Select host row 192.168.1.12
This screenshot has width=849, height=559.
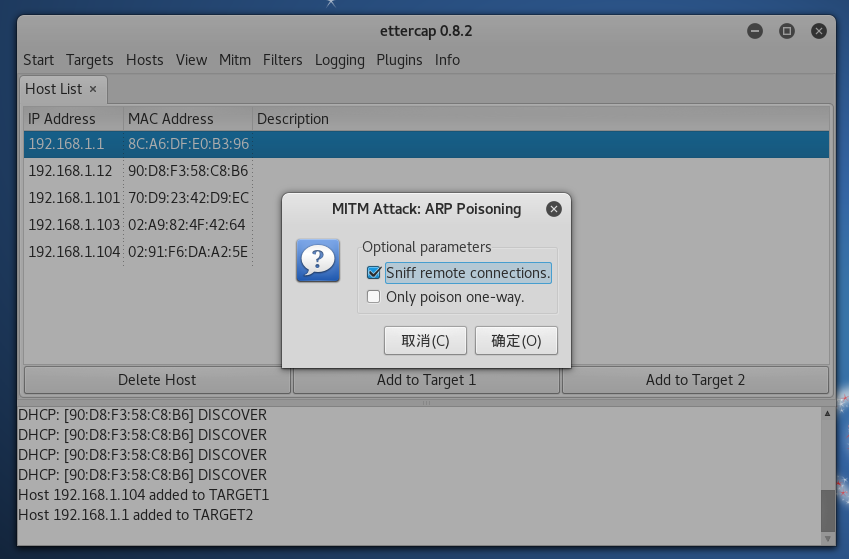(426, 171)
